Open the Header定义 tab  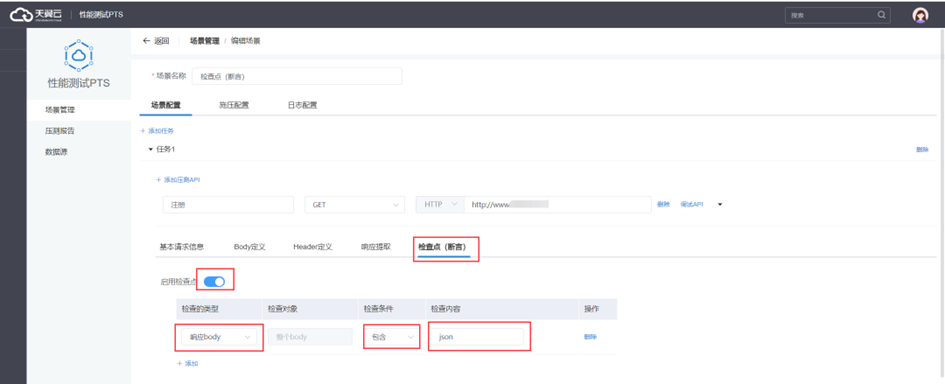(x=313, y=247)
